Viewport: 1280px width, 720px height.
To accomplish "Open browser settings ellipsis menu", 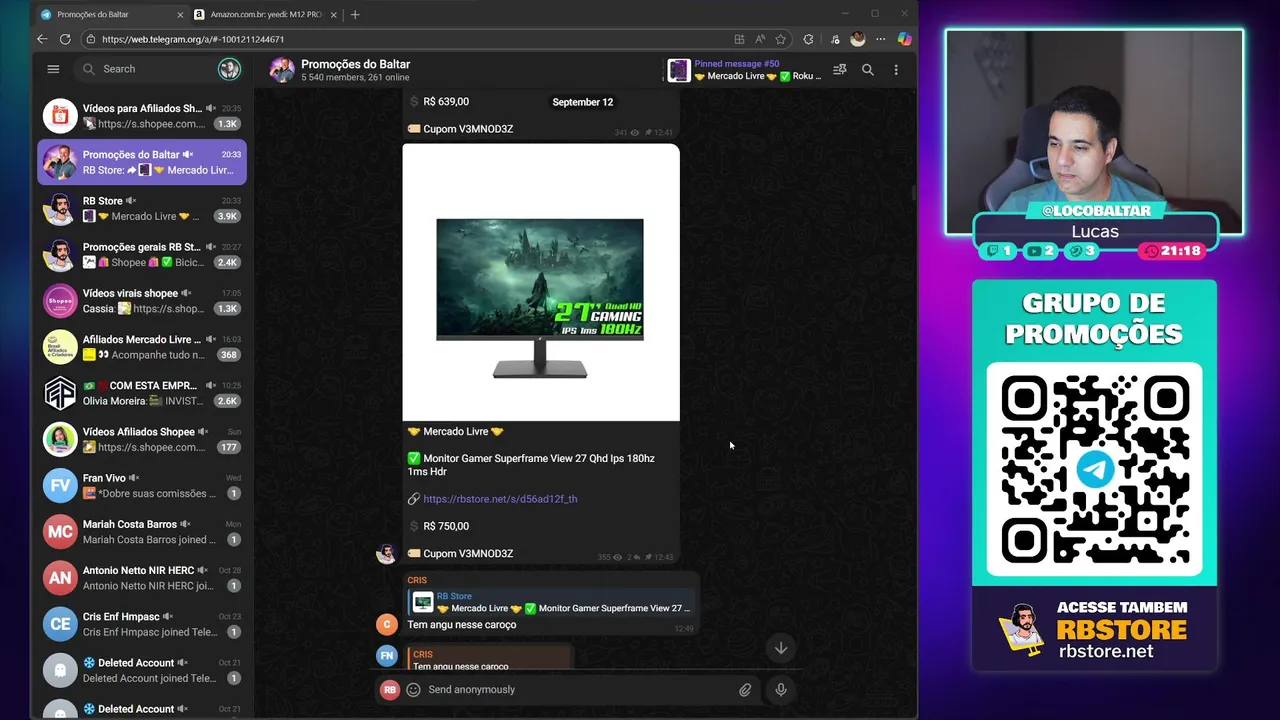I will [x=880, y=39].
